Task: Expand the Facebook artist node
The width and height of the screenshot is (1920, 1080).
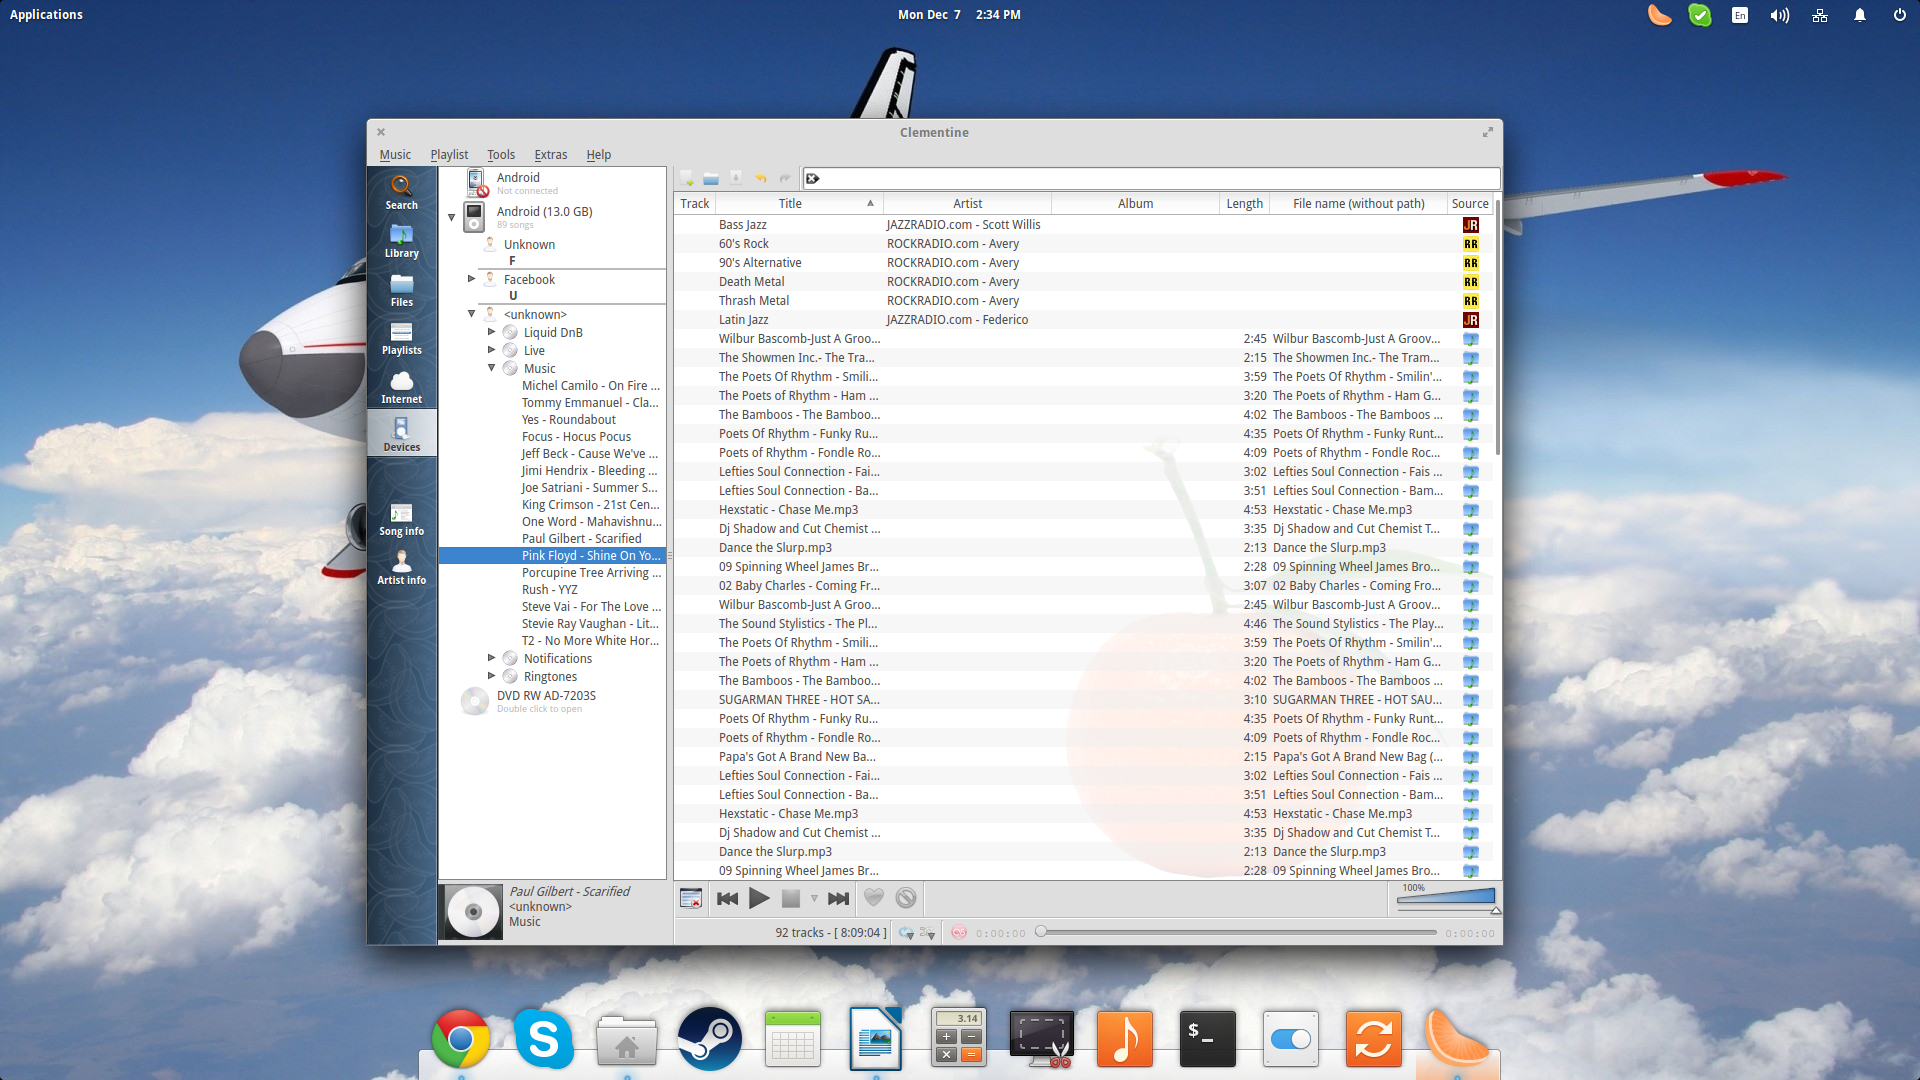Action: (471, 279)
